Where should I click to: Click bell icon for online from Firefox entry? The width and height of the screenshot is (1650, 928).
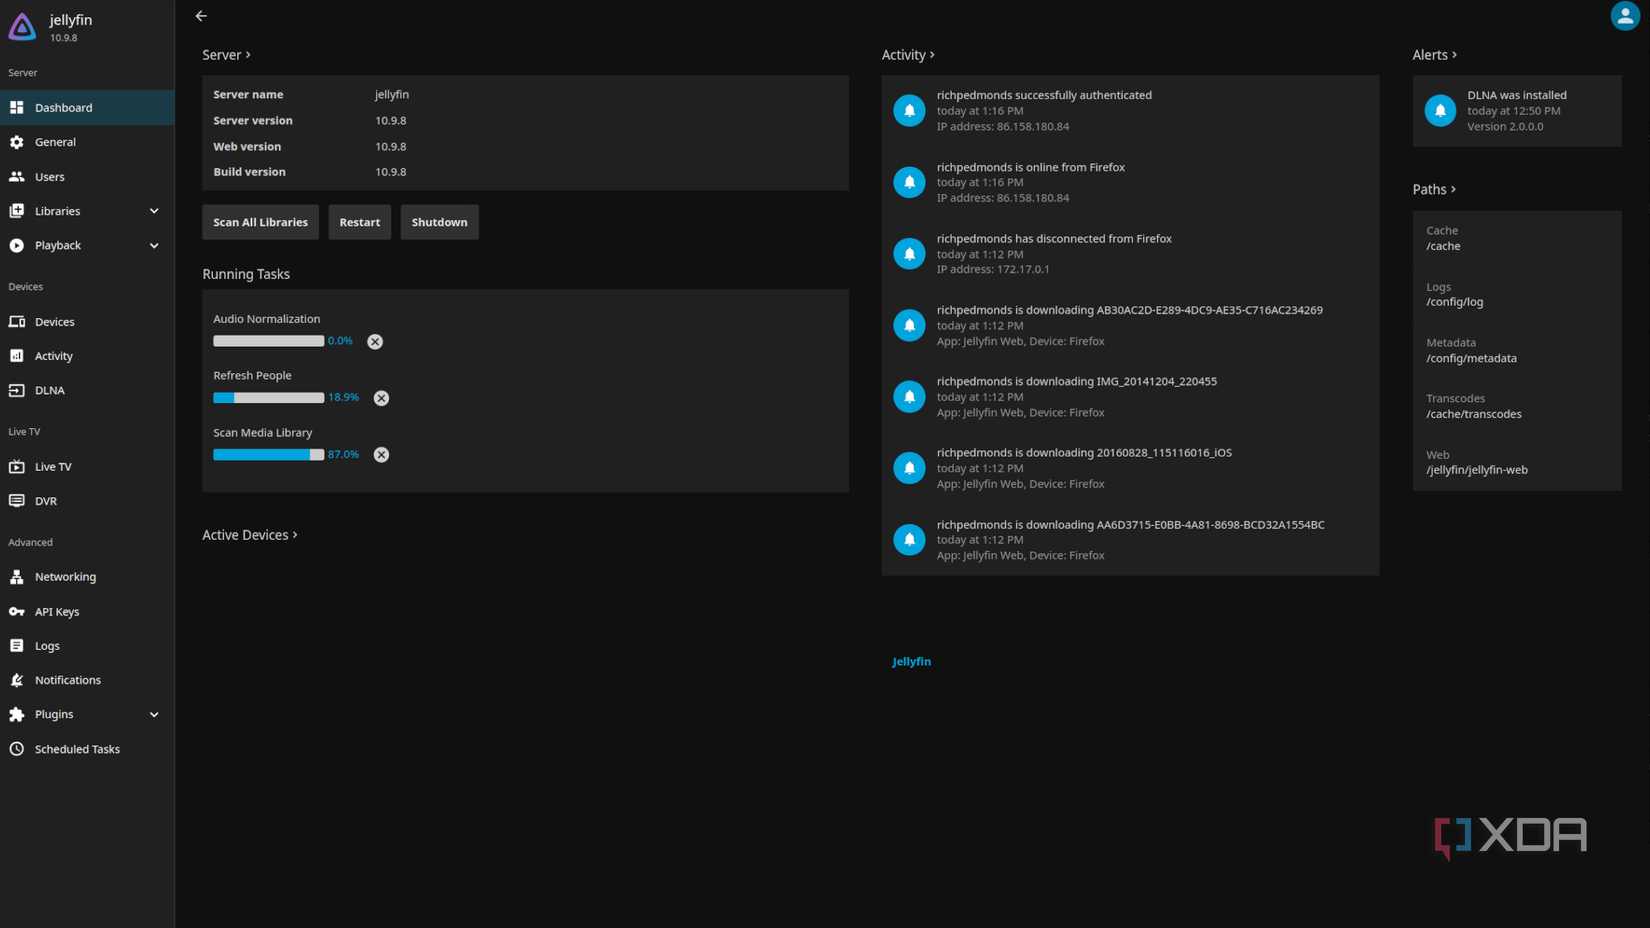coord(909,182)
